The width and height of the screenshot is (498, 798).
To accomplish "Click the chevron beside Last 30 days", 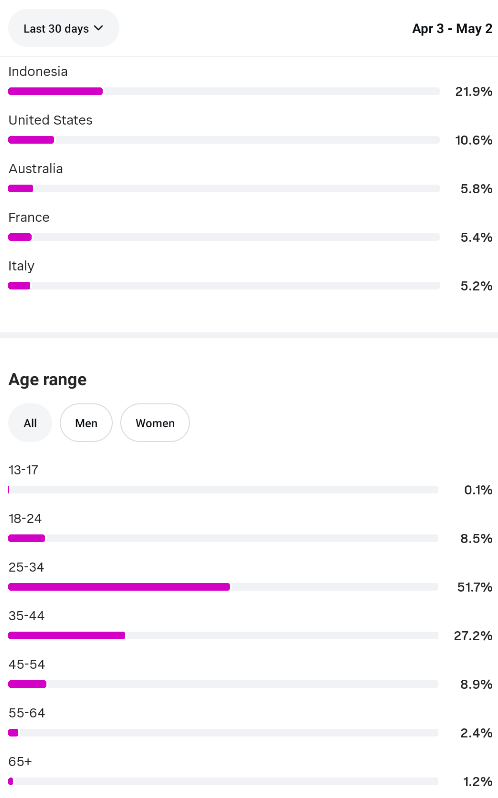I will (x=99, y=28).
